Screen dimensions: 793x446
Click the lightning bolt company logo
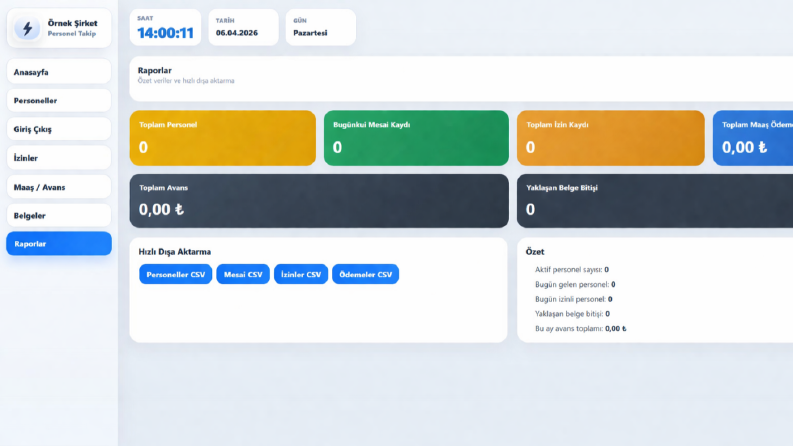click(x=27, y=28)
